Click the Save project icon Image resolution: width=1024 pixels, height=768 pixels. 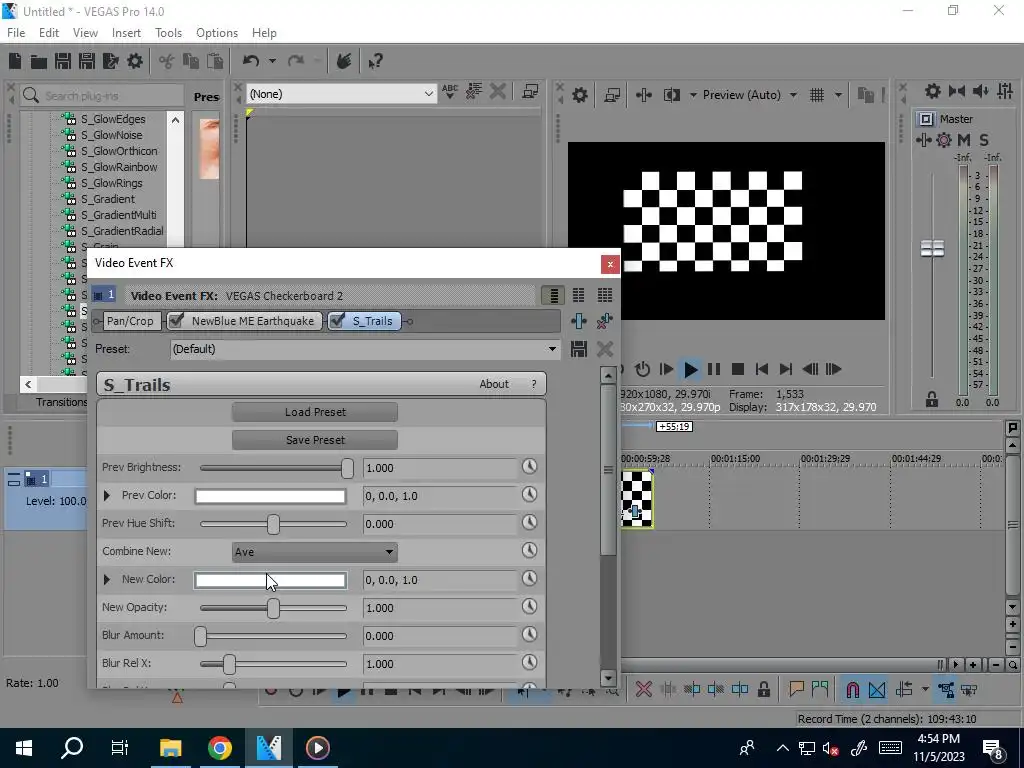tap(63, 61)
